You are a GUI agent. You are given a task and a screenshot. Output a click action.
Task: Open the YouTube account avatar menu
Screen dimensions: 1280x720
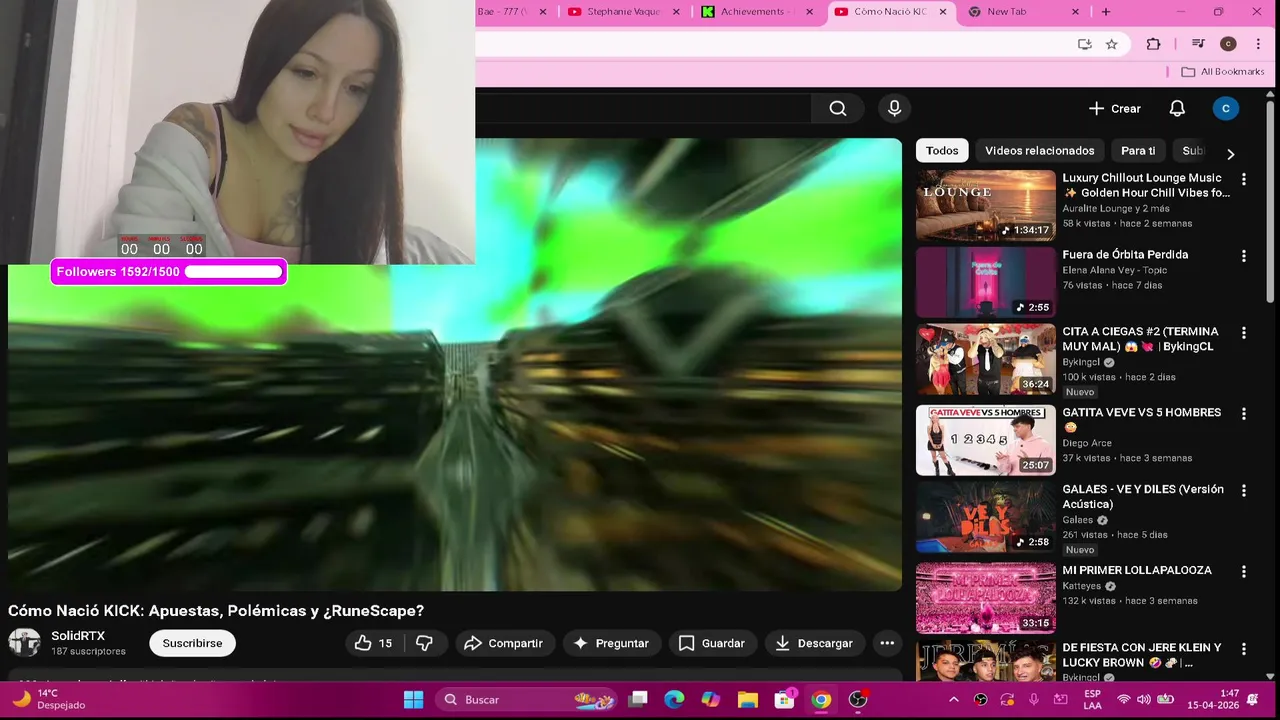pos(1225,108)
